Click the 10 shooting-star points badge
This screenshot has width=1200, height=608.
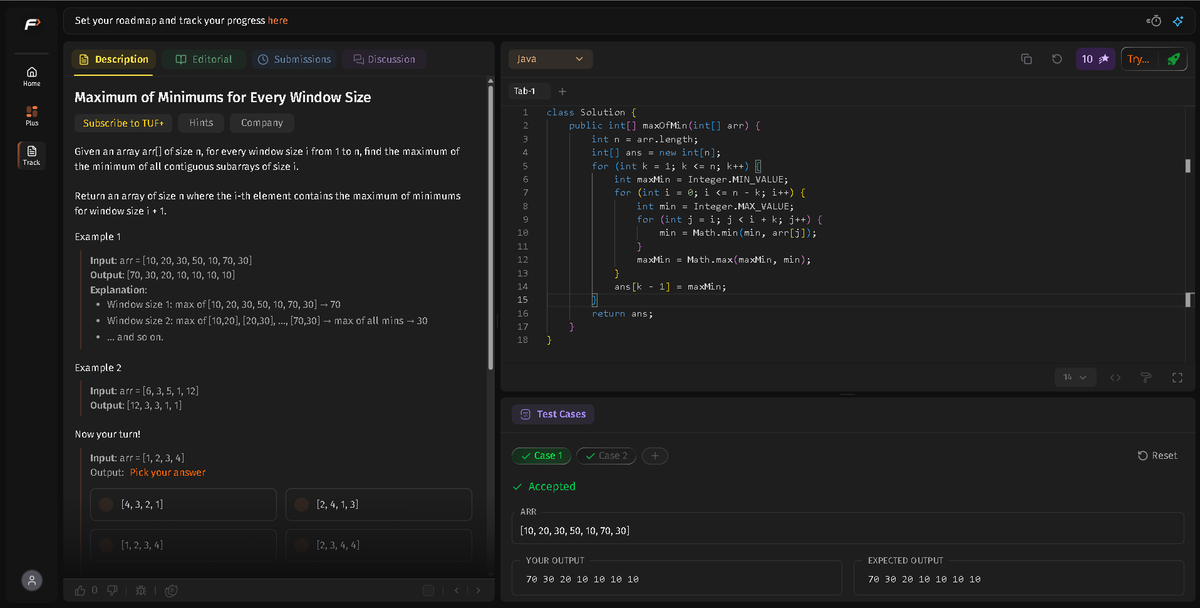point(1095,60)
